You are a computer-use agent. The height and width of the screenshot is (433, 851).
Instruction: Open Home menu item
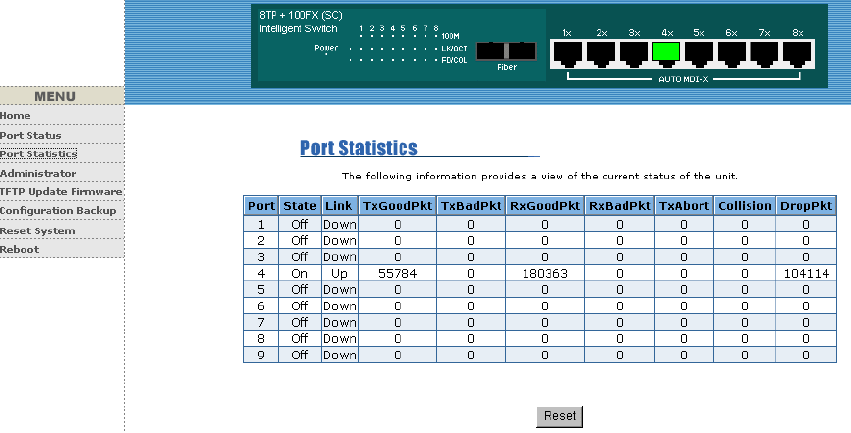click(15, 116)
